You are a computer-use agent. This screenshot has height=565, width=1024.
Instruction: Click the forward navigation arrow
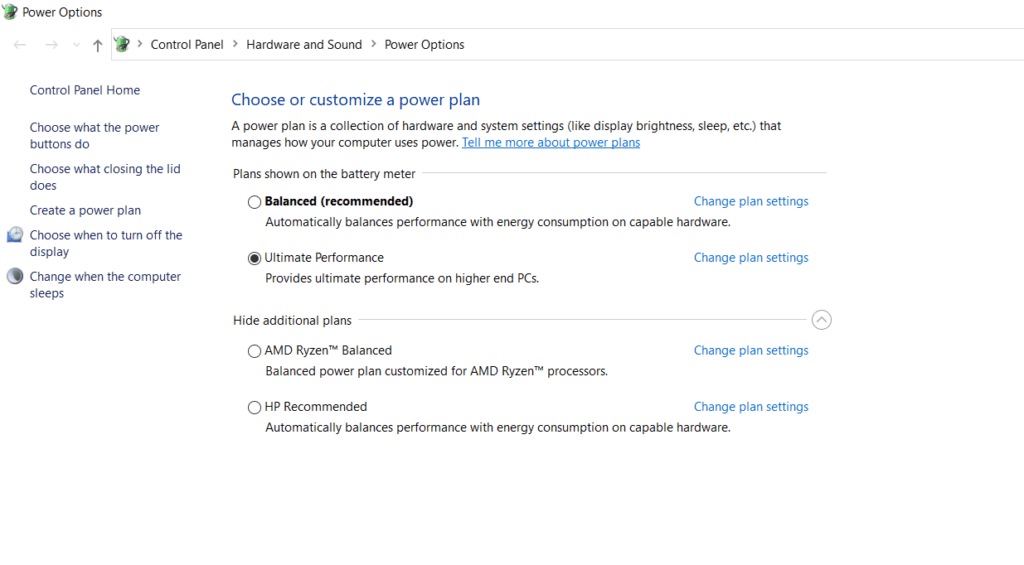click(x=52, y=45)
